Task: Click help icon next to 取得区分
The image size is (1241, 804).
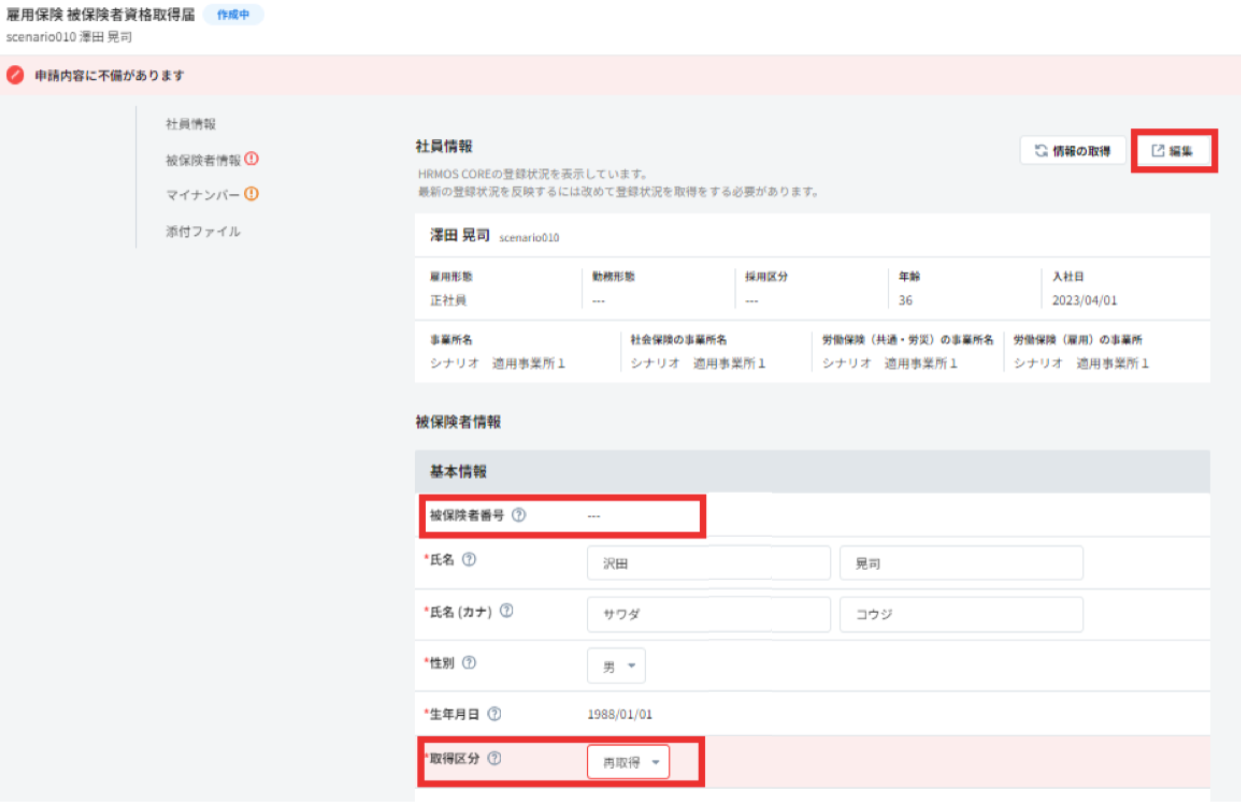Action: click(x=494, y=759)
